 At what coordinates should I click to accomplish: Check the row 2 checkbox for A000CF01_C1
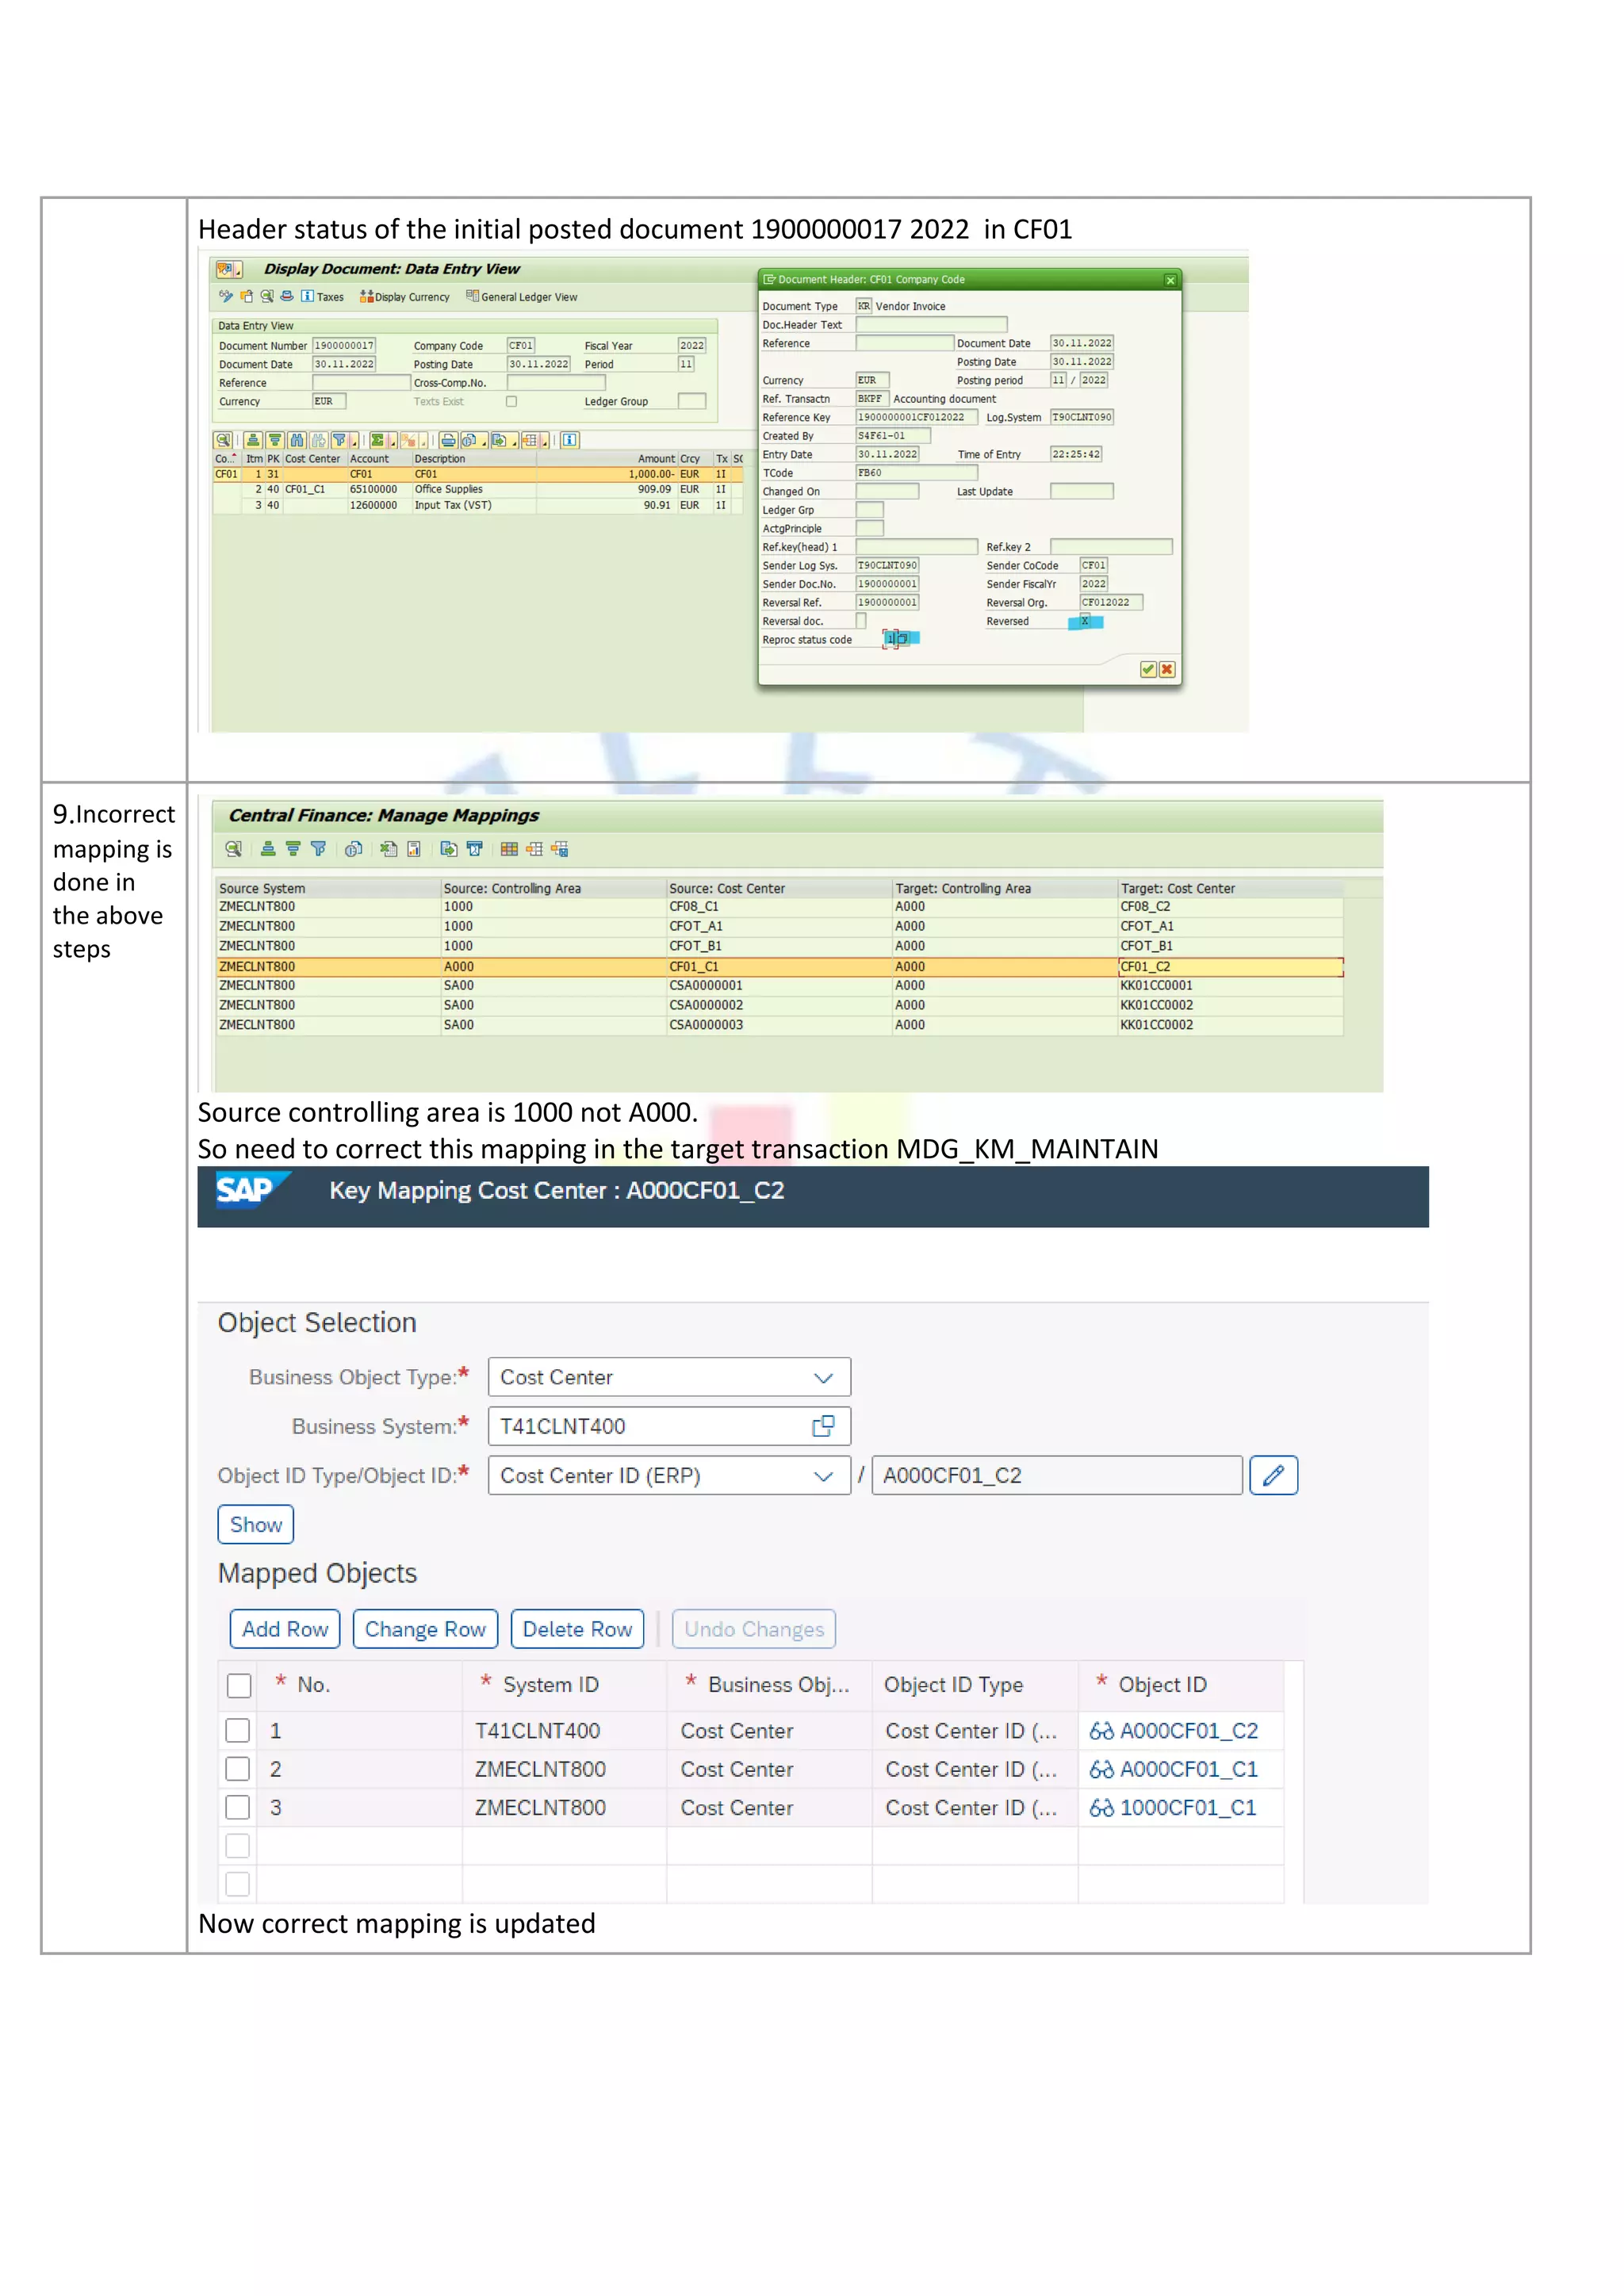(238, 1769)
